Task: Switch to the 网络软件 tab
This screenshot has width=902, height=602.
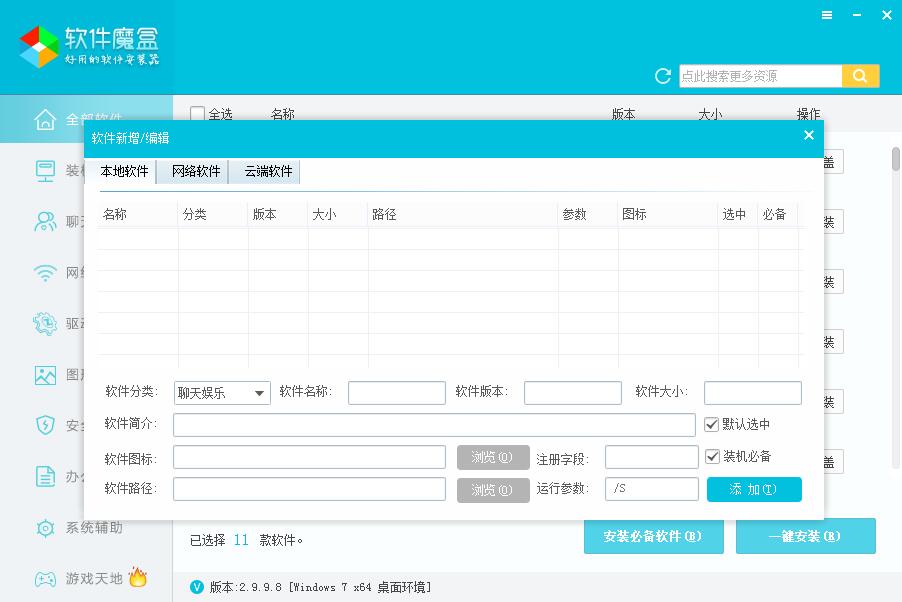Action: click(x=196, y=171)
